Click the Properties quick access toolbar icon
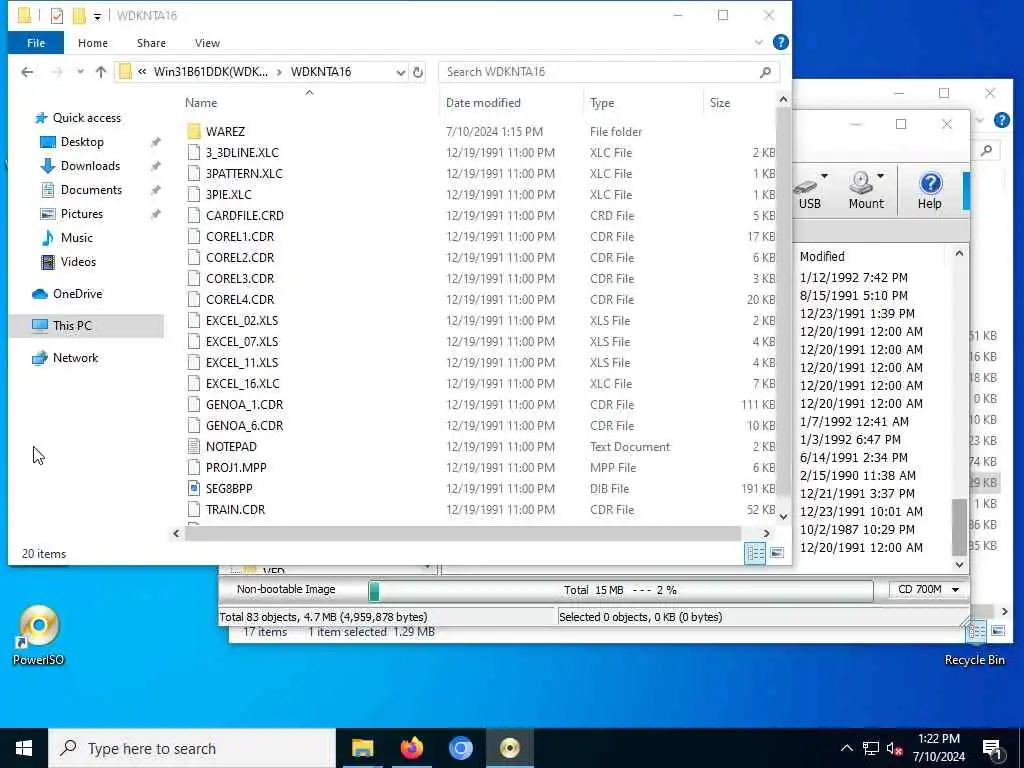The image size is (1024, 768). point(57,16)
